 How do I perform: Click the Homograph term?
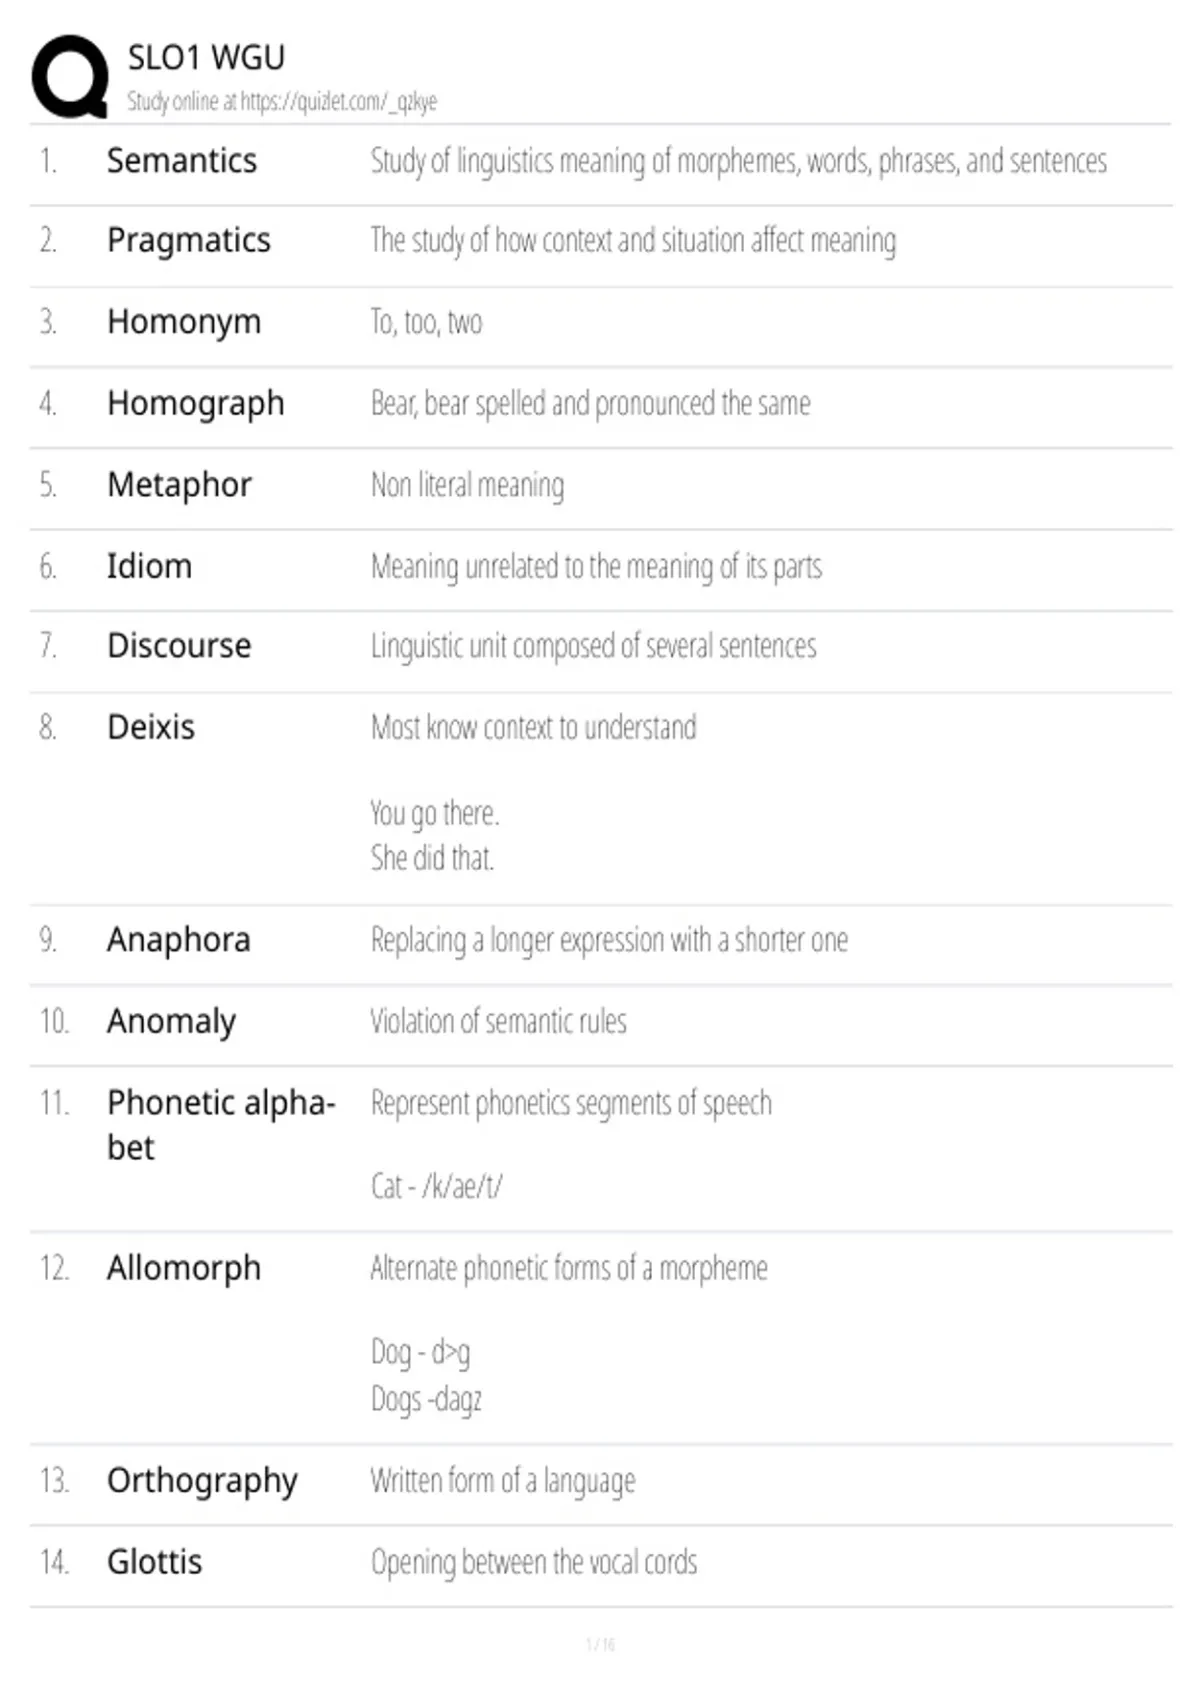pos(196,404)
